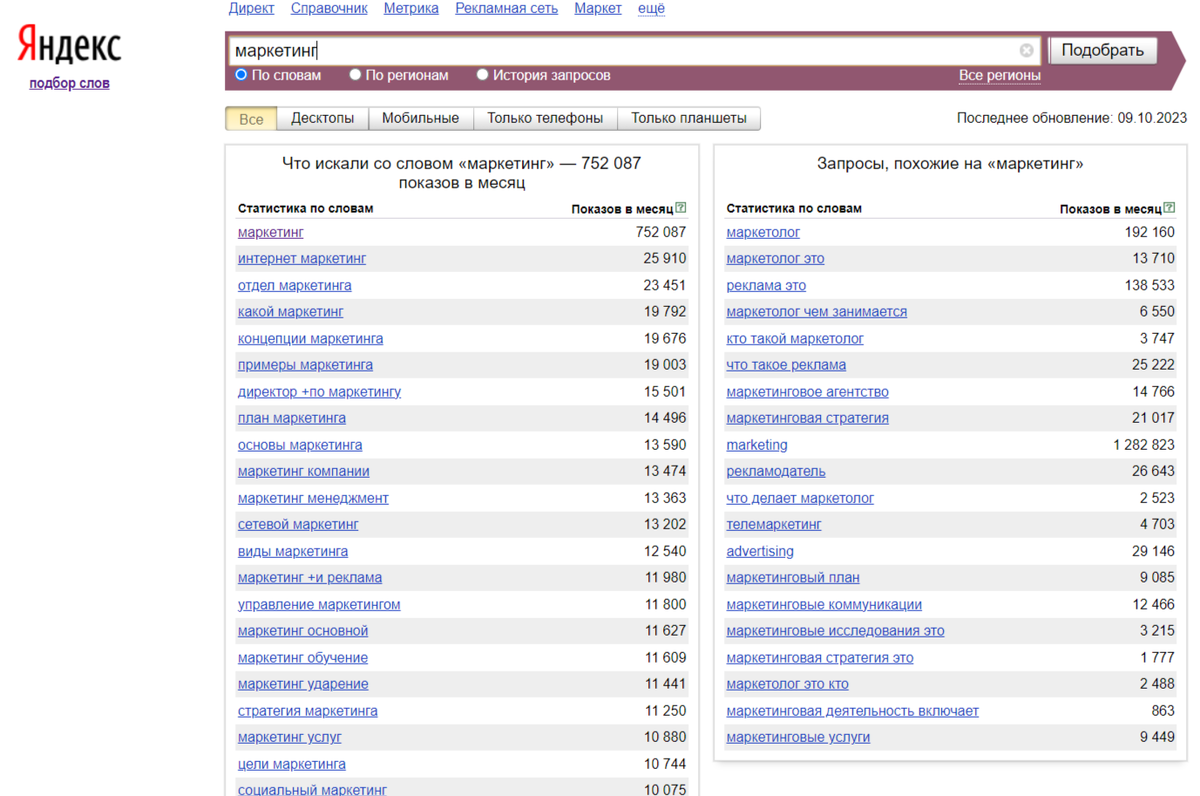Switch to the 'Все' device tab
The width and height of the screenshot is (1200, 796).
pos(251,119)
